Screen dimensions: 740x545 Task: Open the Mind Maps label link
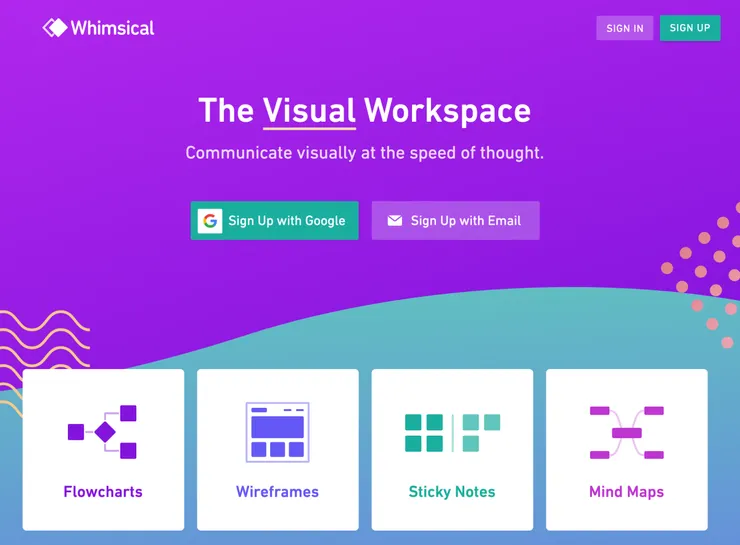pos(627,492)
